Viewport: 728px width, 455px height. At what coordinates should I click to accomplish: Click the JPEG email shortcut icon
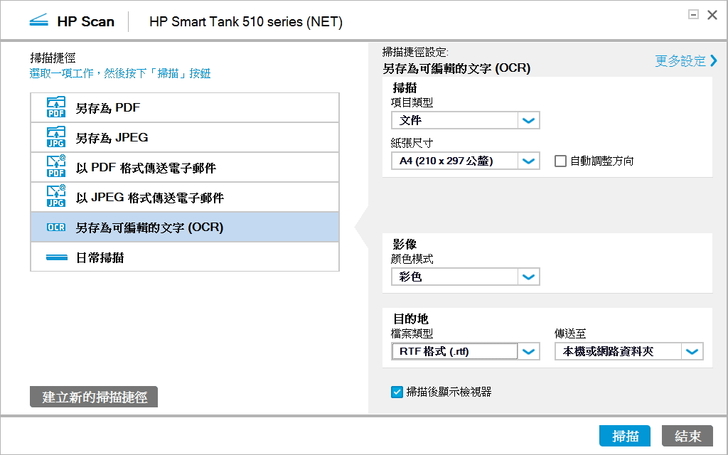tap(56, 197)
